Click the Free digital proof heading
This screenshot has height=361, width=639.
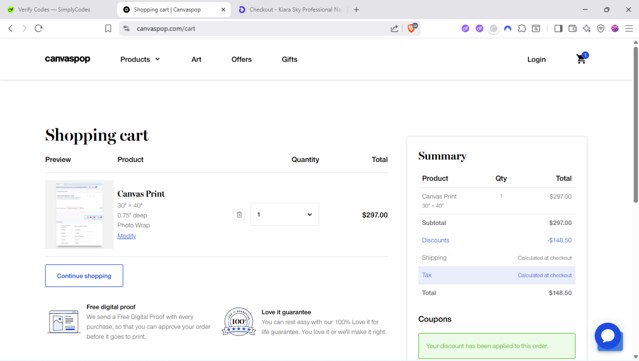111,307
